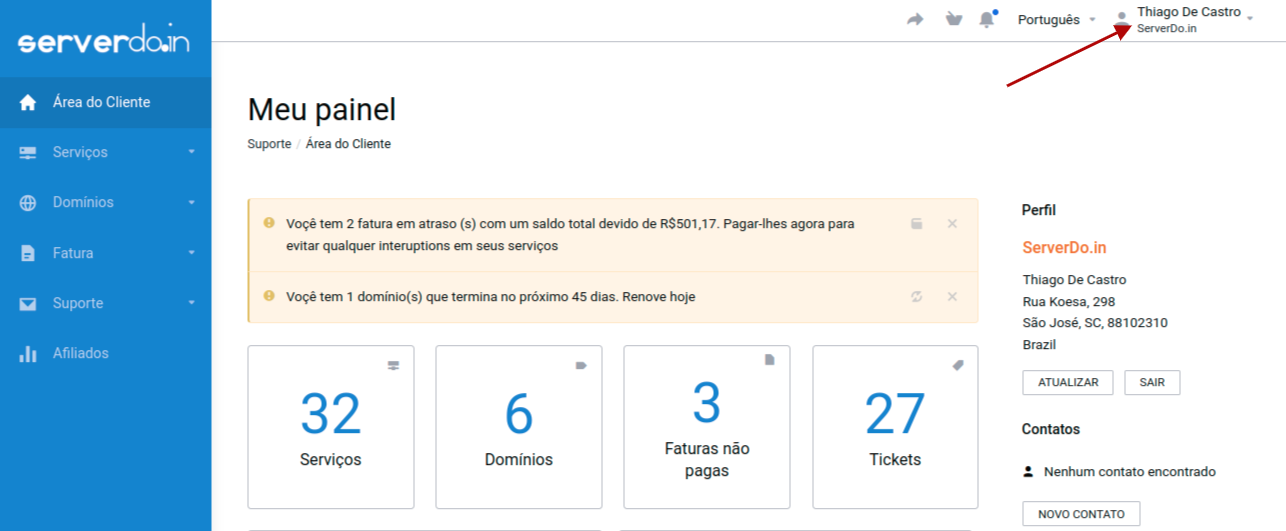This screenshot has width=1286, height=531.
Task: Go to Área do Cliente menu item
Action: pyautogui.click(x=101, y=102)
